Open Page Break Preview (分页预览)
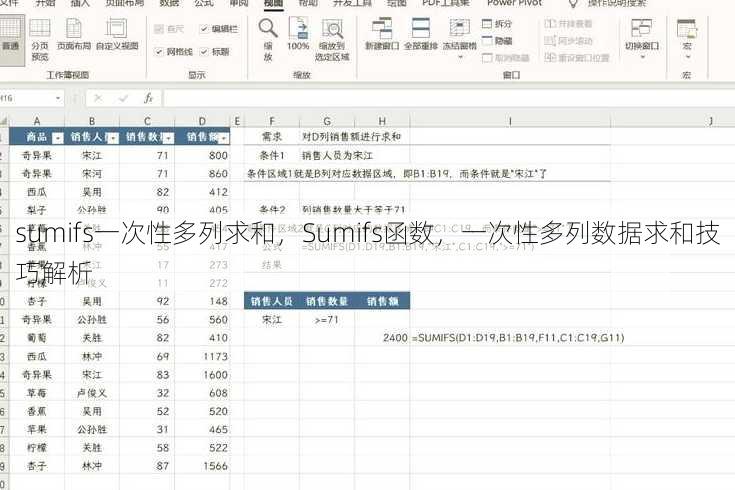This screenshot has height=490, width=735. pos(40,39)
